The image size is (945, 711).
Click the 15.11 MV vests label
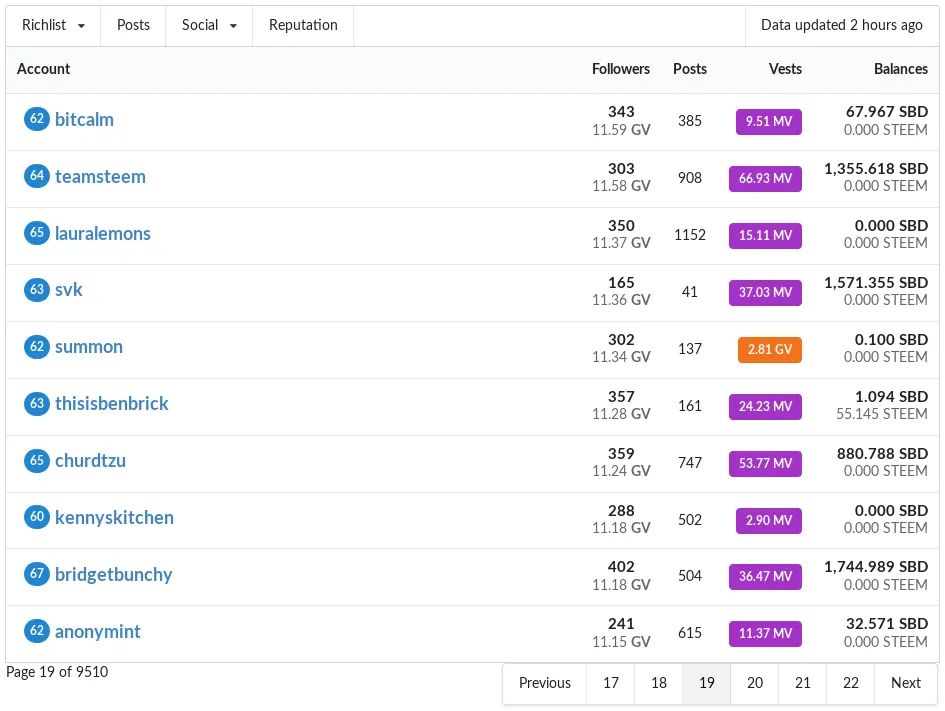pos(765,236)
